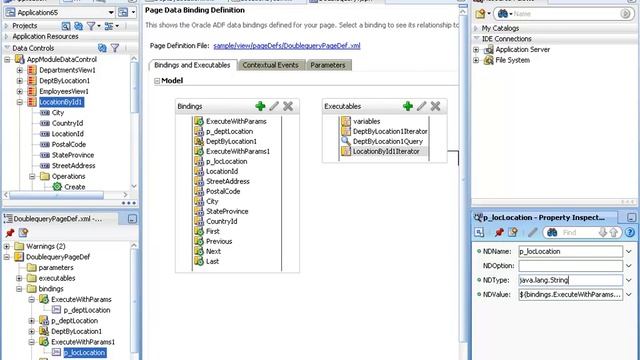Click the pencil edit icon in Property Inspector toolbar
Image resolution: width=640 pixels, height=360 pixels.
[x=532, y=232]
